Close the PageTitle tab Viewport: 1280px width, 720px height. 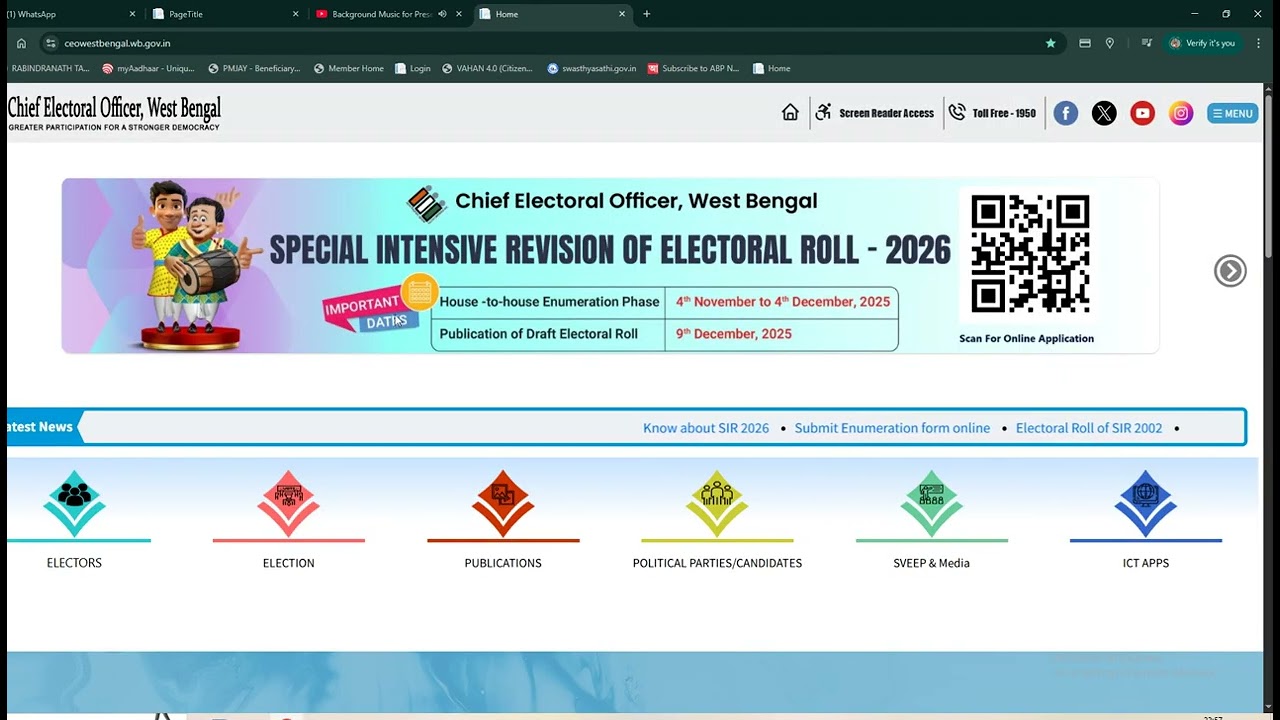[295, 14]
